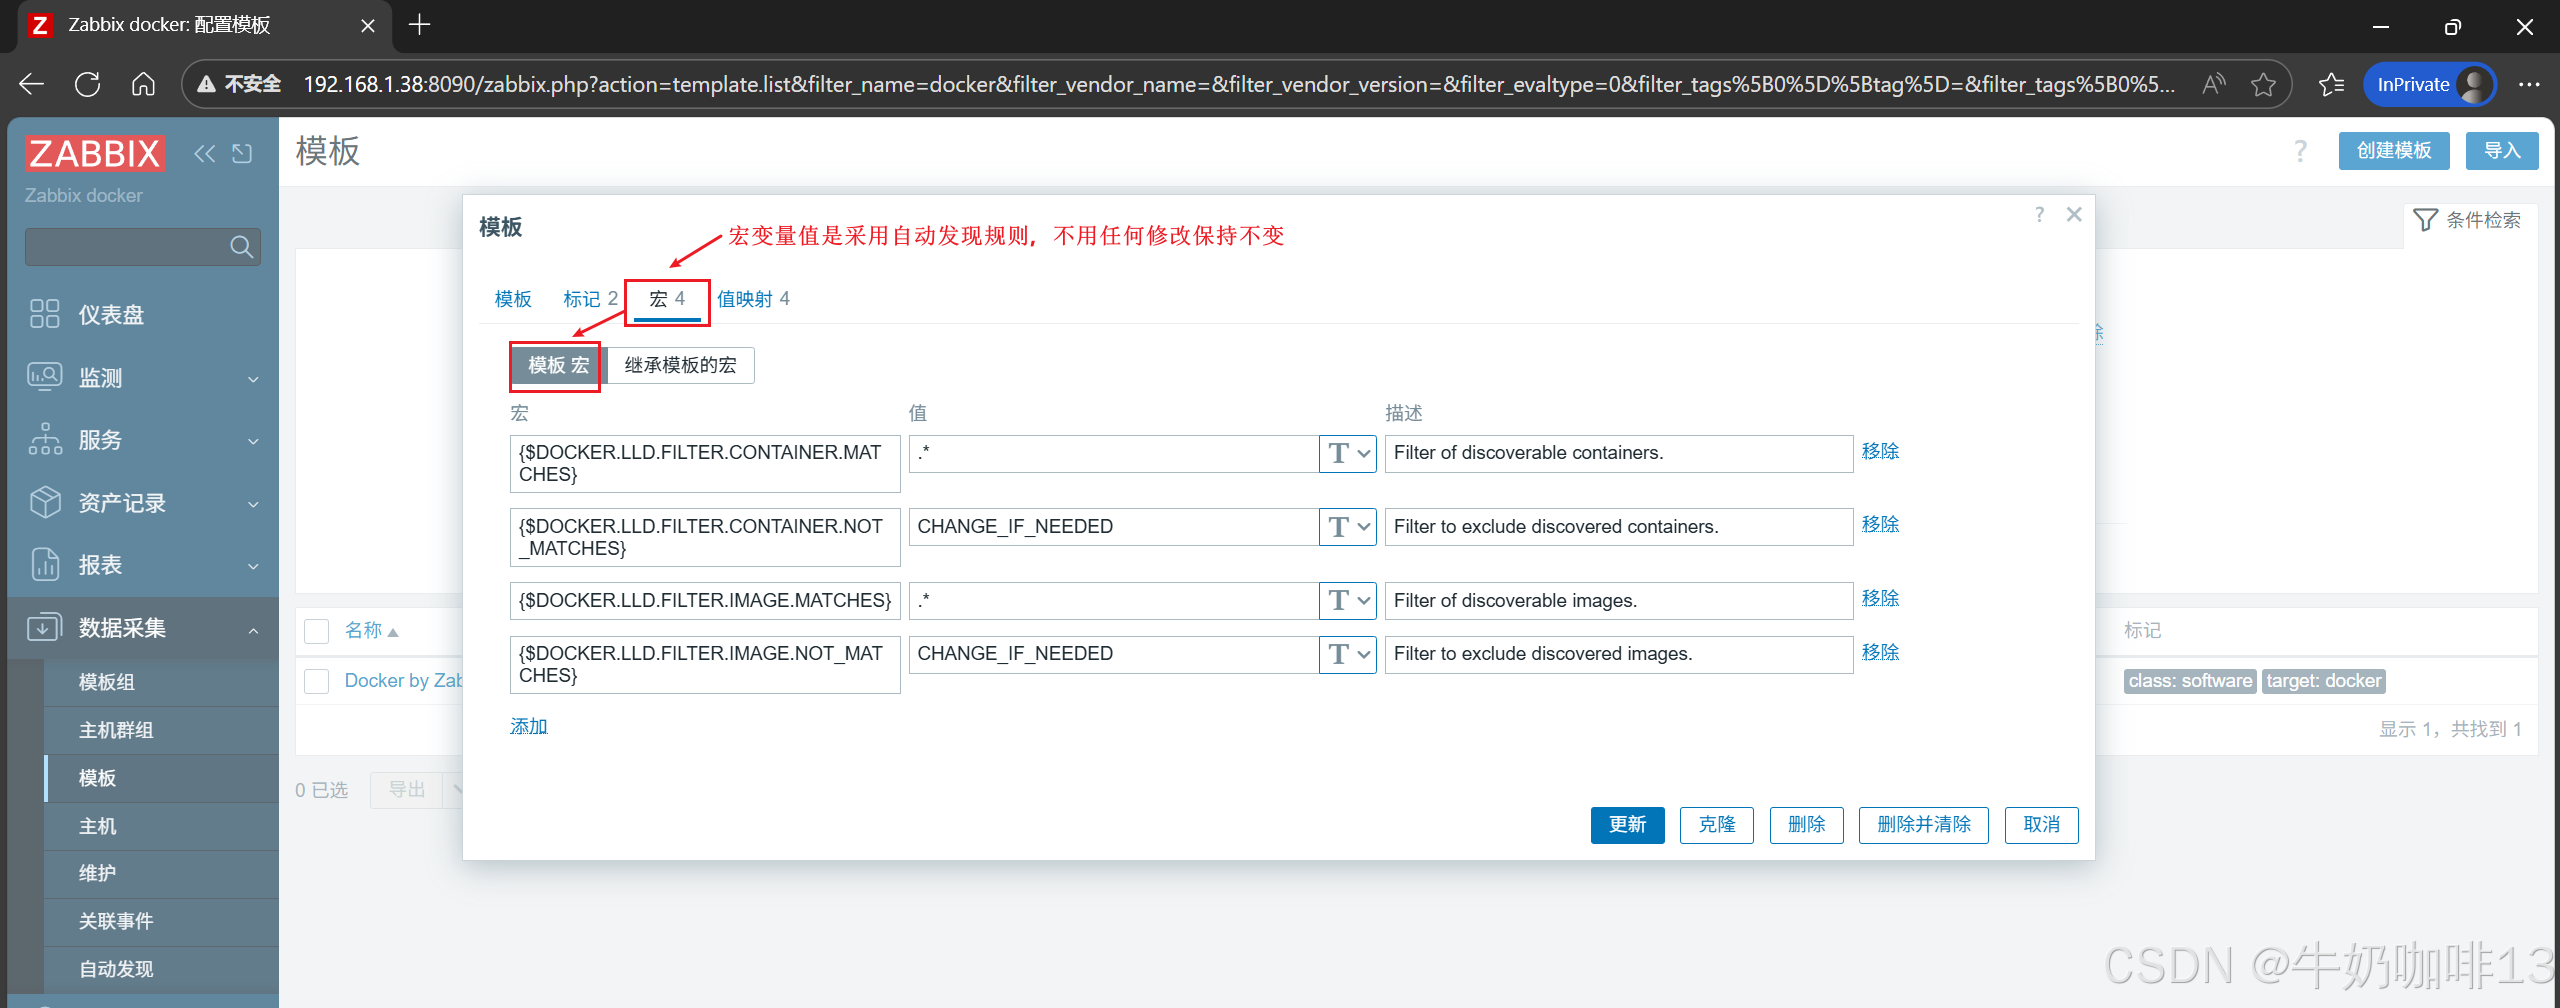Open value type dropdown for CONTAINER.MATCHES macro
The image size is (2560, 1008).
(x=1348, y=453)
